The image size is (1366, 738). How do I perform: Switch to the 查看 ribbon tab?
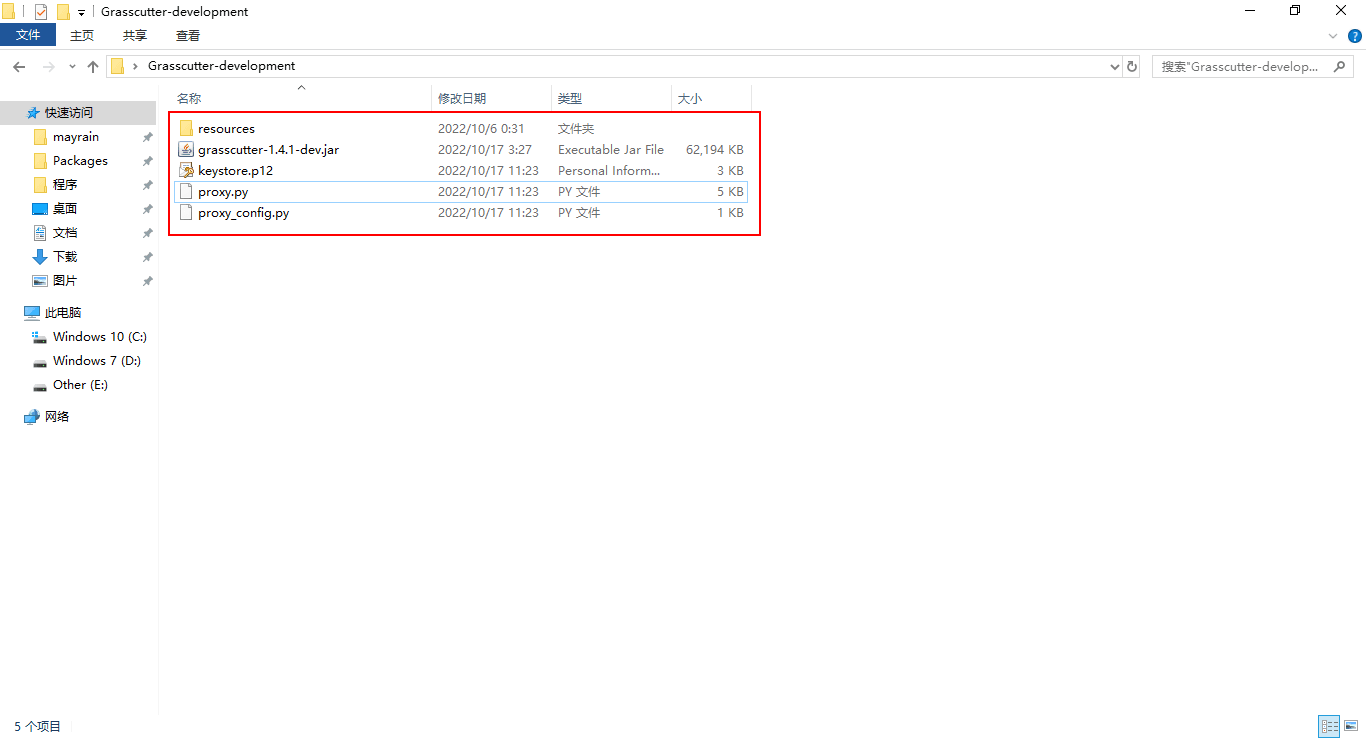pyautogui.click(x=187, y=35)
